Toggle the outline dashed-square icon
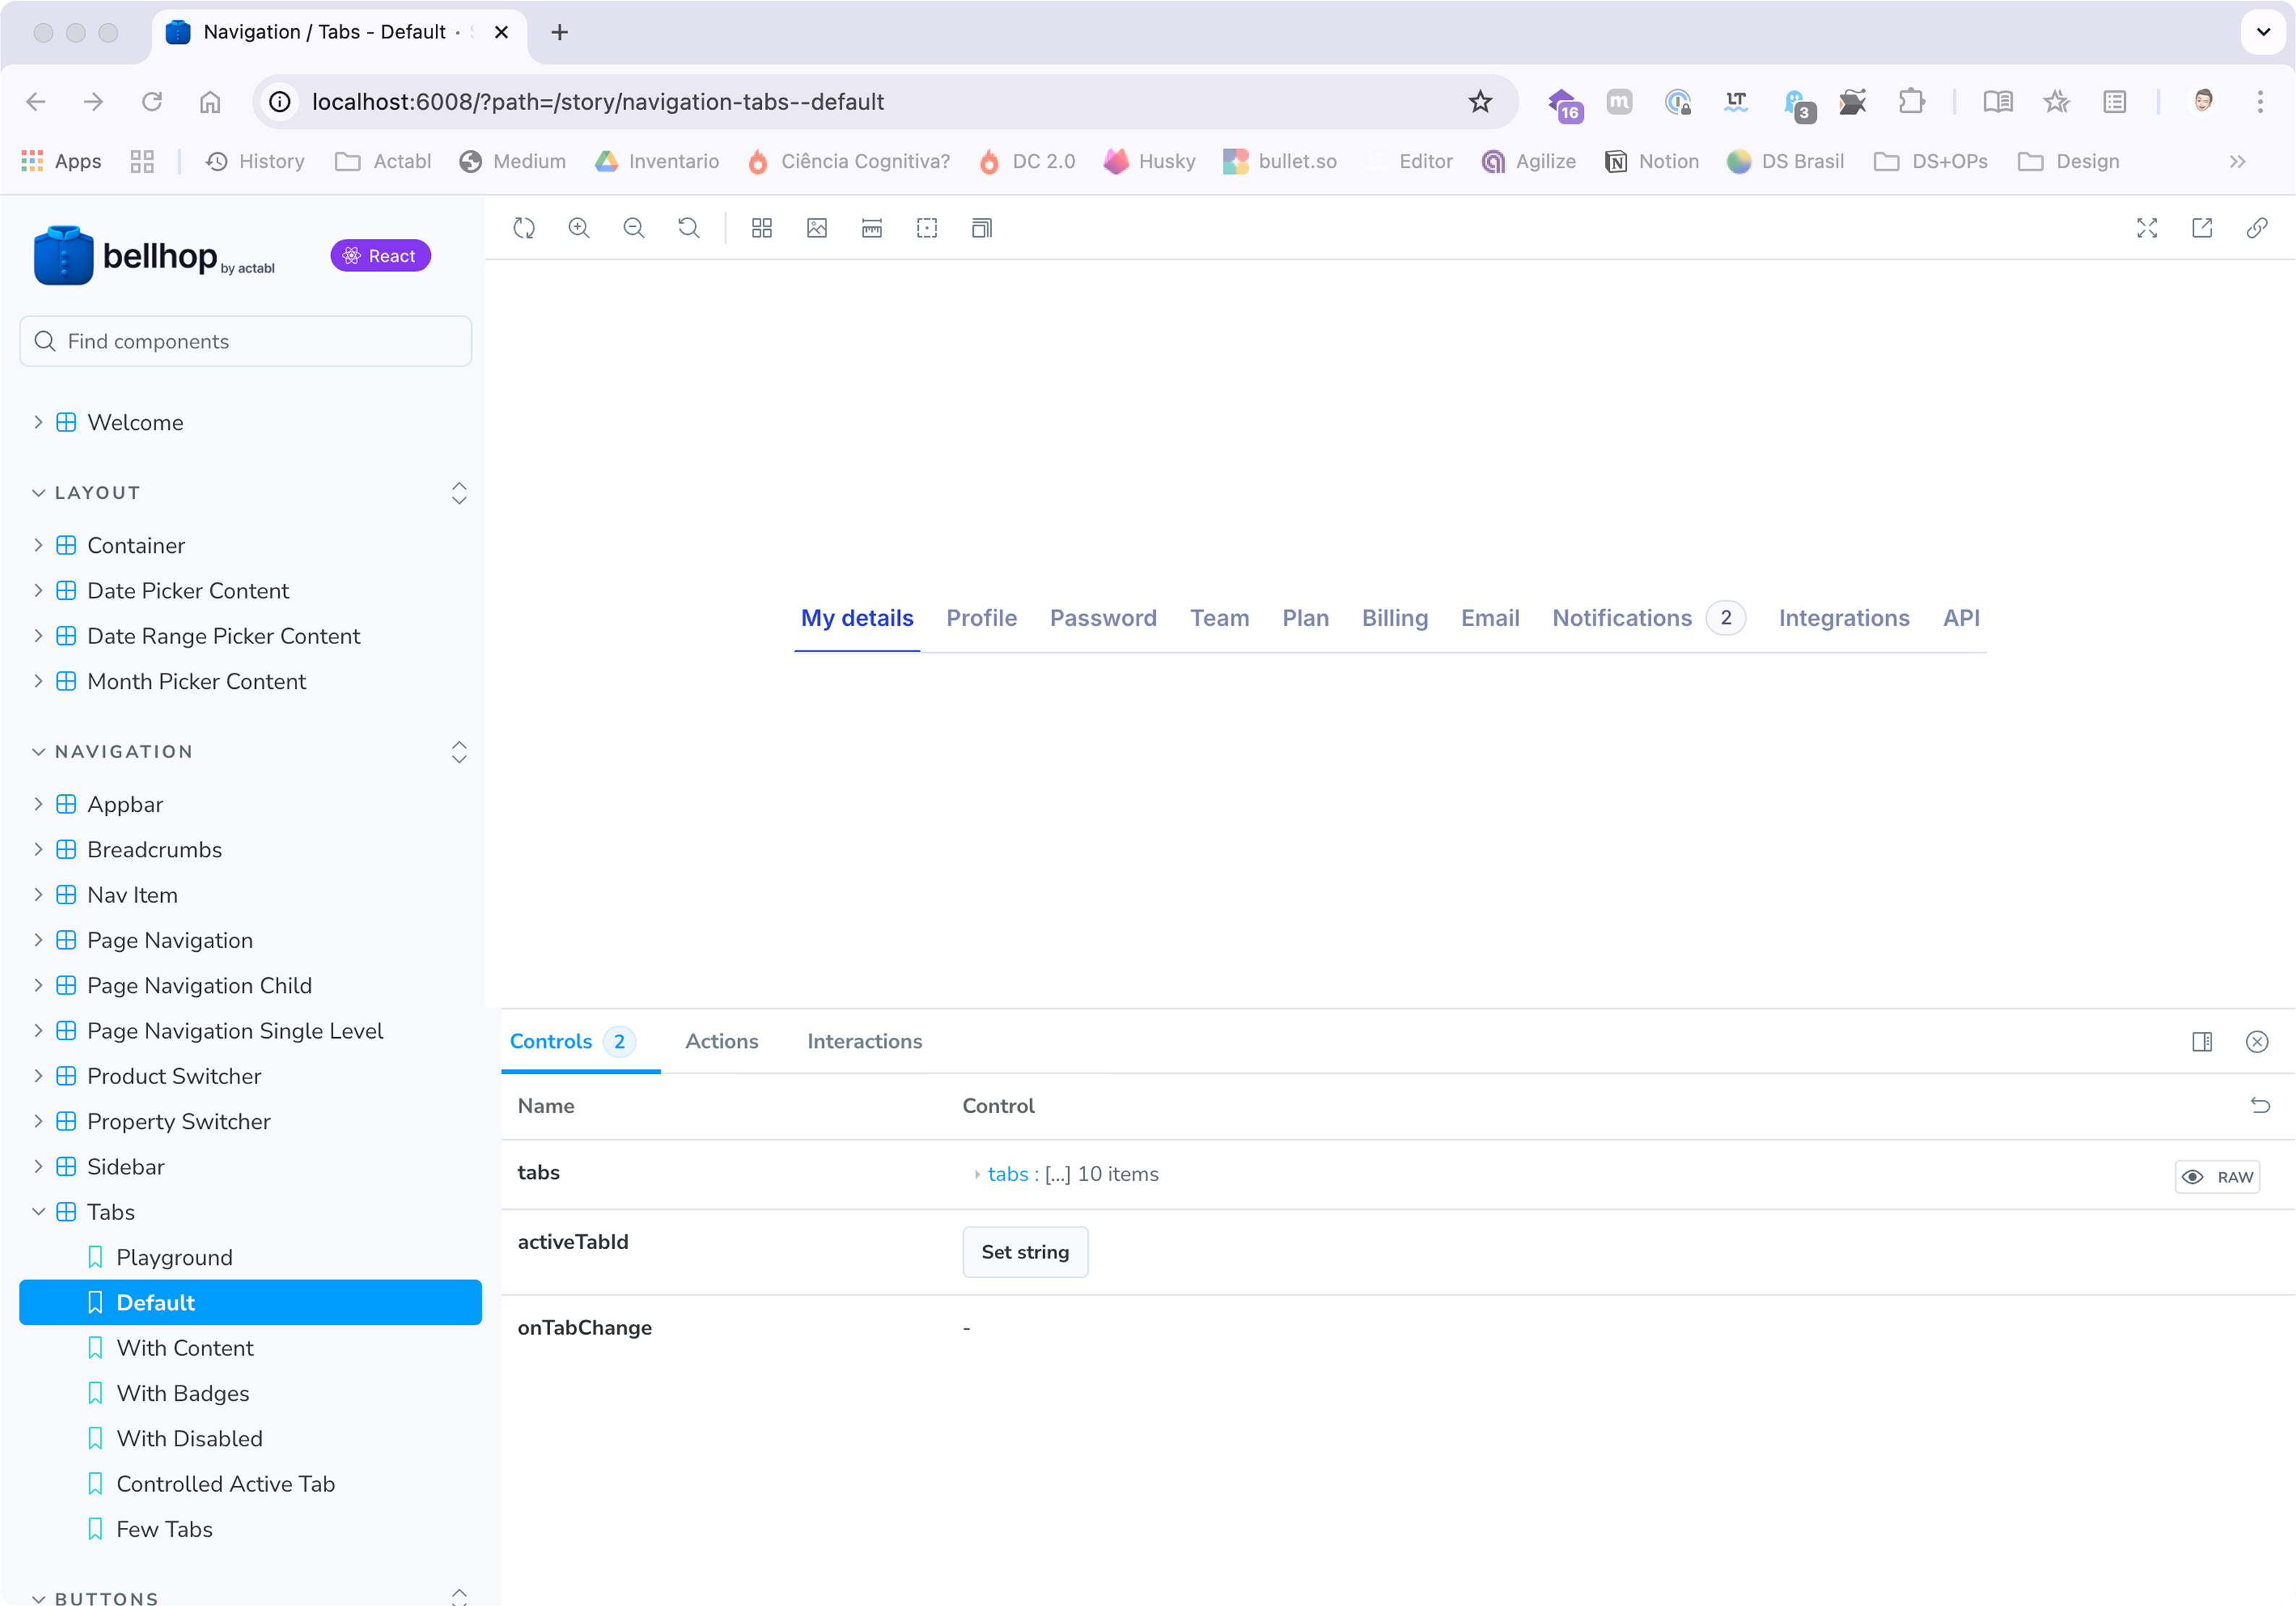The image size is (2296, 1606). pos(927,228)
